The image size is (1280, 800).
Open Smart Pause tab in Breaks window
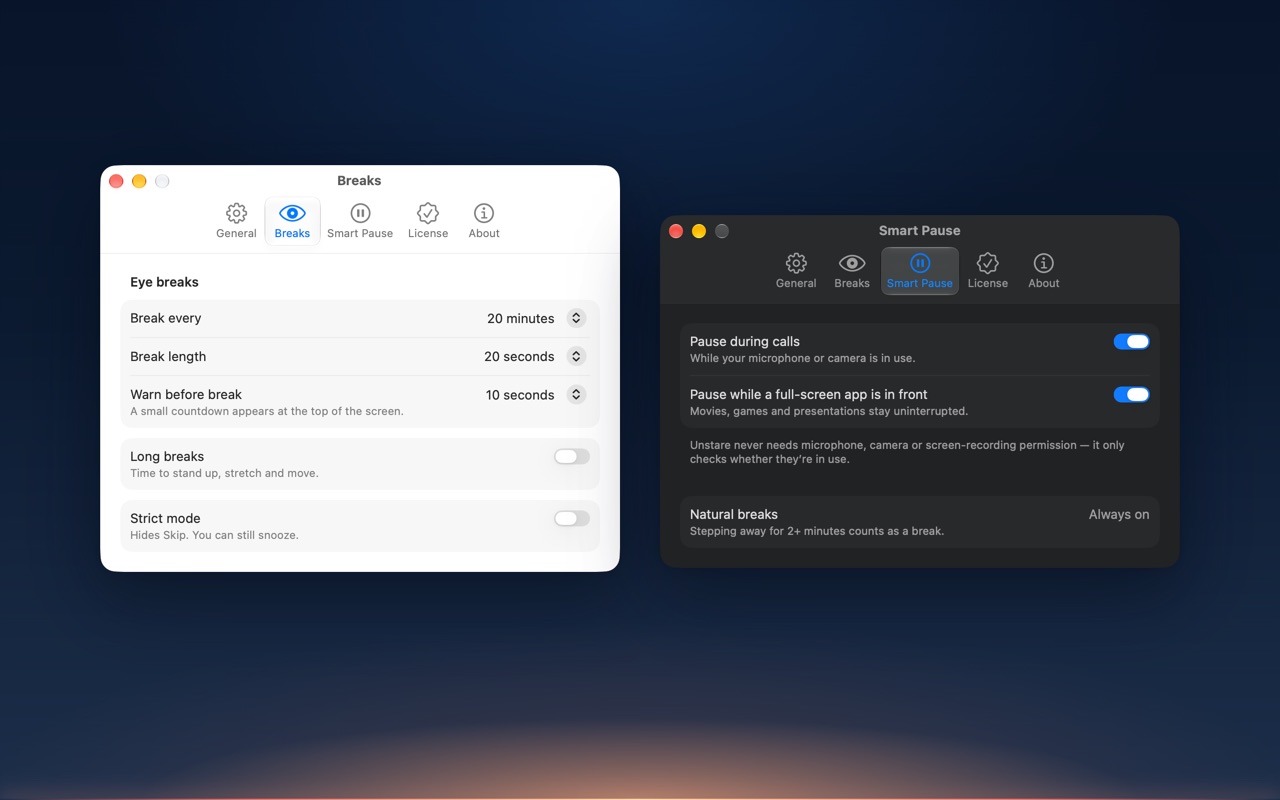click(x=360, y=221)
